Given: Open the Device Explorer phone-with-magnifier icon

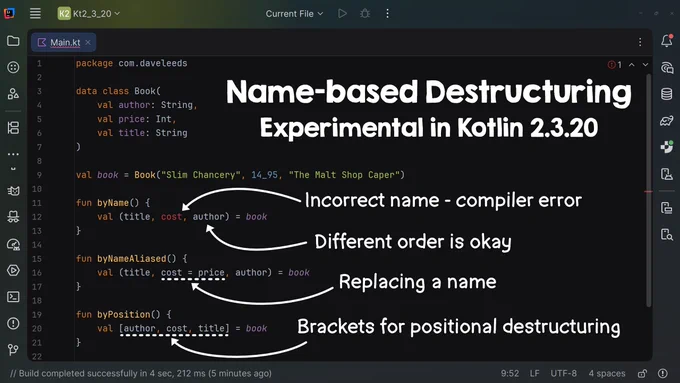Looking at the screenshot, I should point(667,235).
